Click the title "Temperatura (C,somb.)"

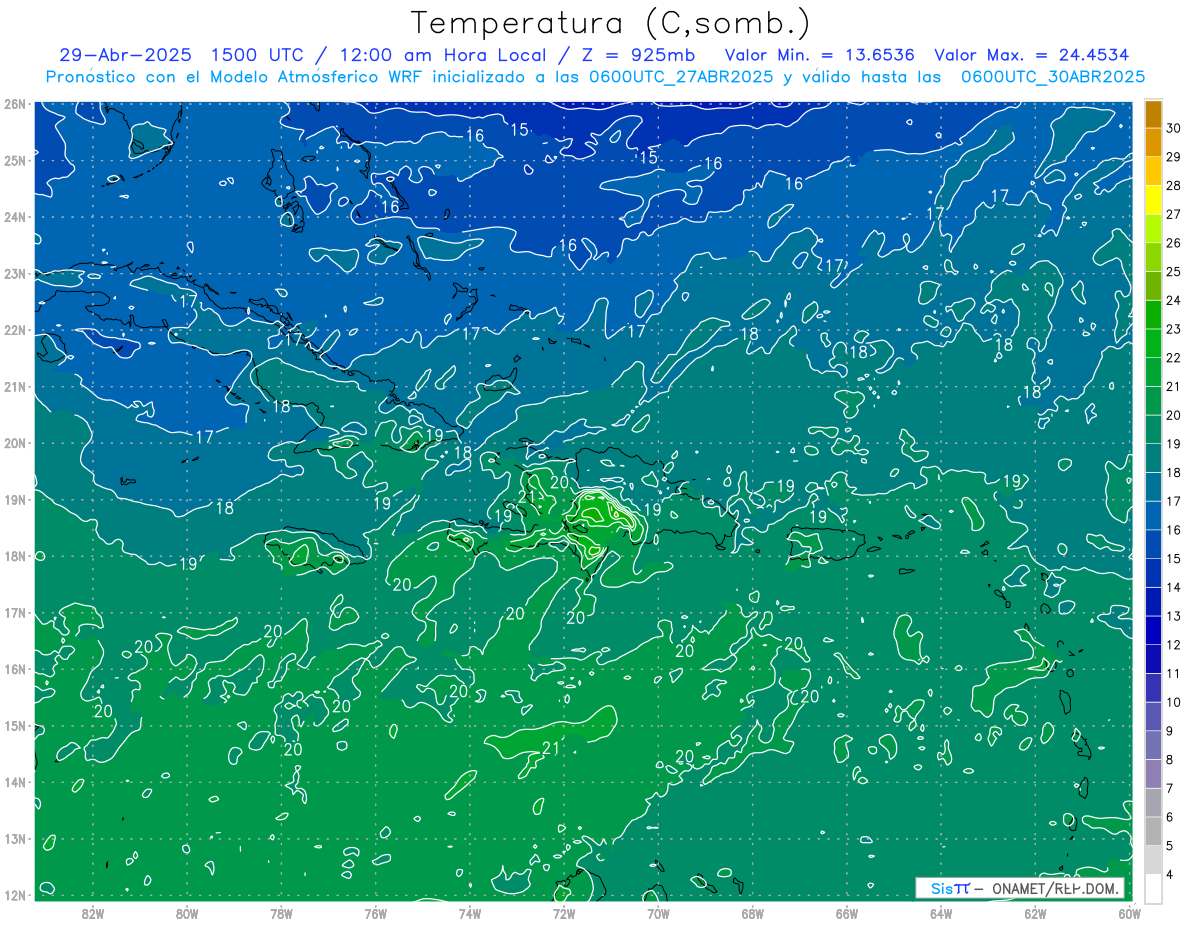[x=610, y=22]
